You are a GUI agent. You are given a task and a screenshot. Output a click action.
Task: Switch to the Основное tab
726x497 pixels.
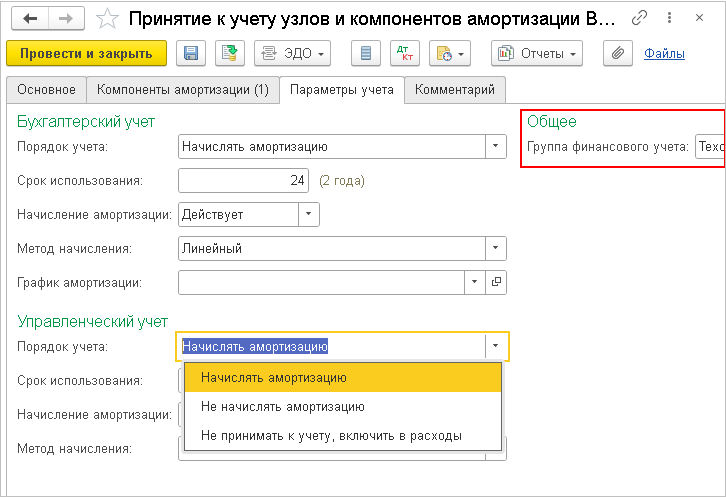tap(46, 90)
